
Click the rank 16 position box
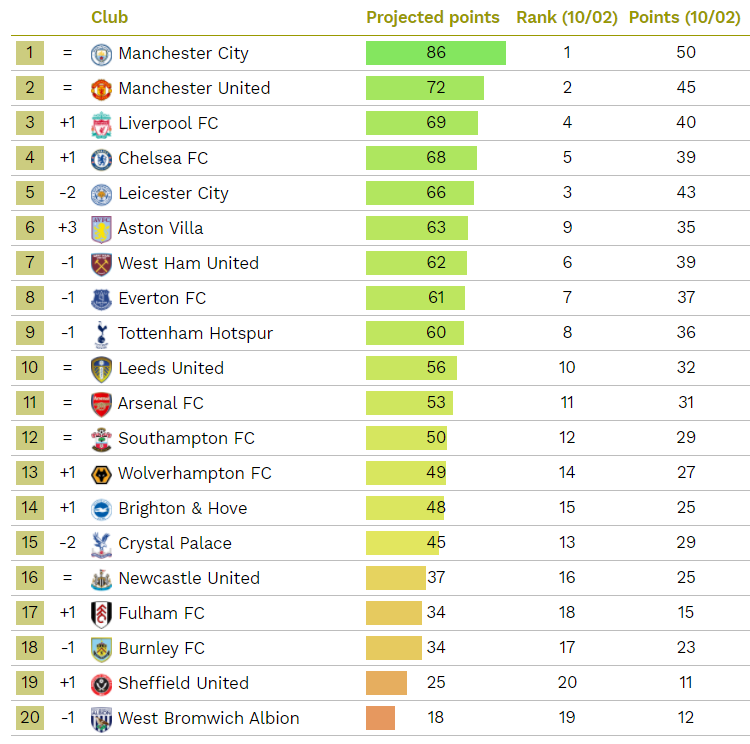pyautogui.click(x=30, y=578)
